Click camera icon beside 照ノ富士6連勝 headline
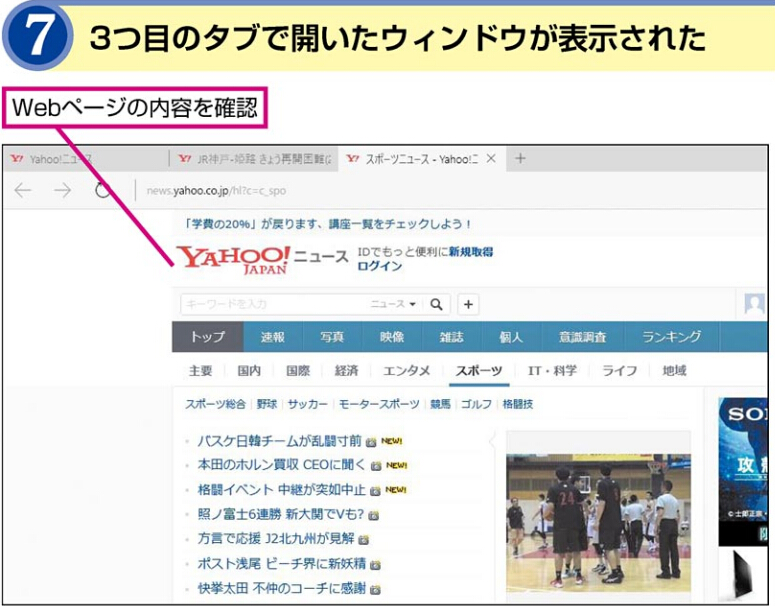This screenshot has width=775, height=606. (374, 516)
